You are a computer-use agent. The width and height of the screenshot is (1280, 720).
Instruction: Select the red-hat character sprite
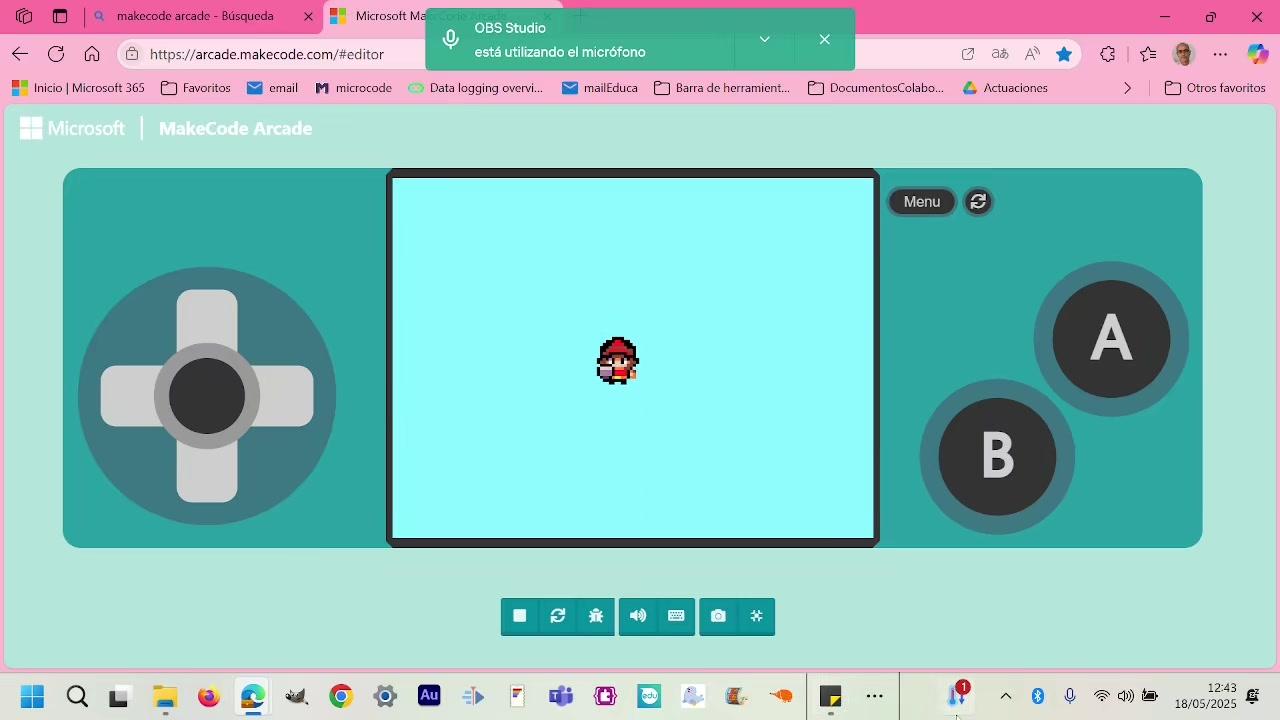(617, 361)
